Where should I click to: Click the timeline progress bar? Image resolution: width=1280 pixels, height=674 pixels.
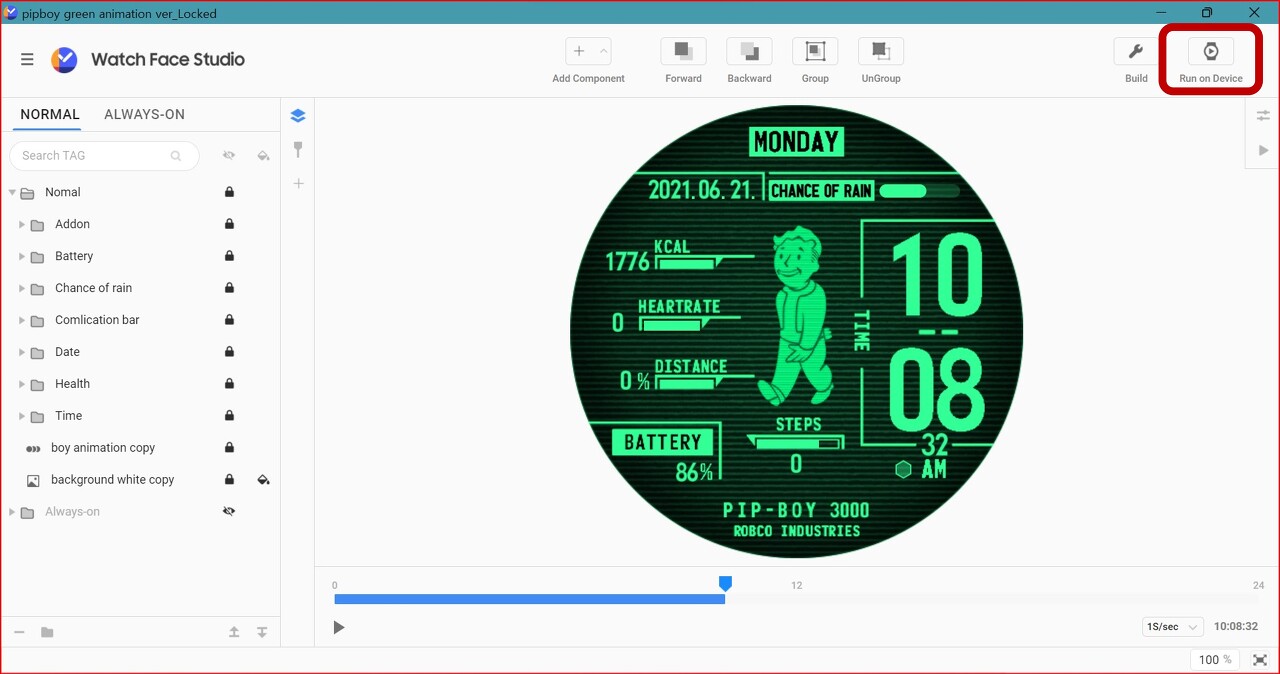pyautogui.click(x=799, y=599)
